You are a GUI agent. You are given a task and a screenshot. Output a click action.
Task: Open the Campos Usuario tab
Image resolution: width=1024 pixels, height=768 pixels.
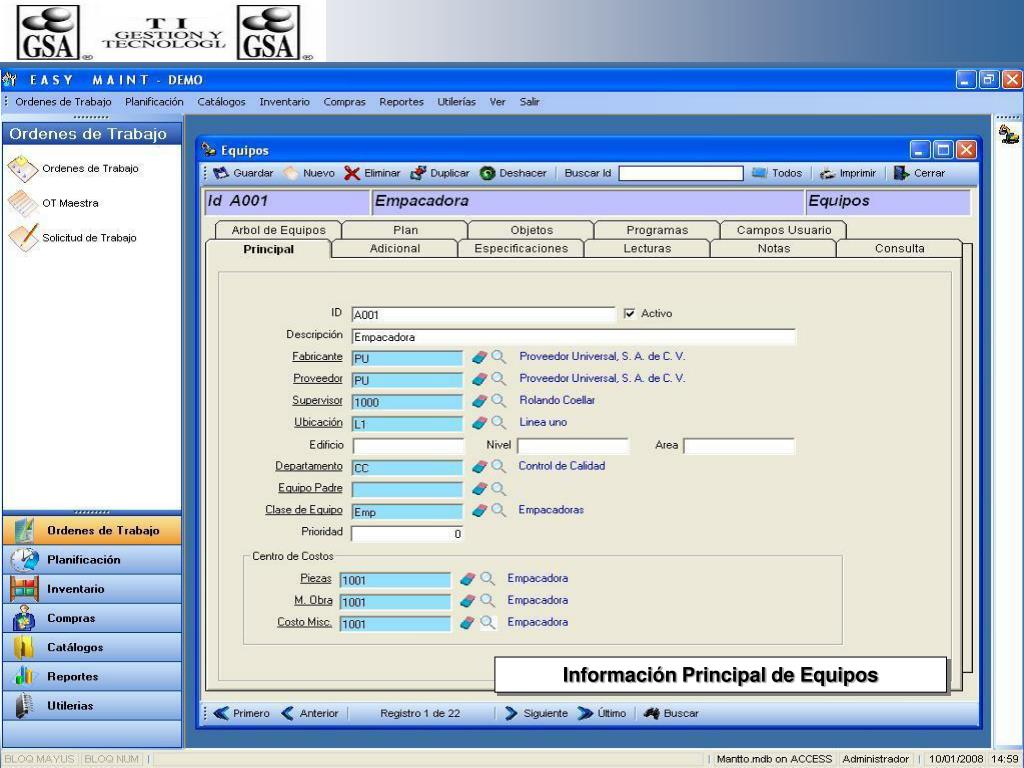pyautogui.click(x=784, y=230)
